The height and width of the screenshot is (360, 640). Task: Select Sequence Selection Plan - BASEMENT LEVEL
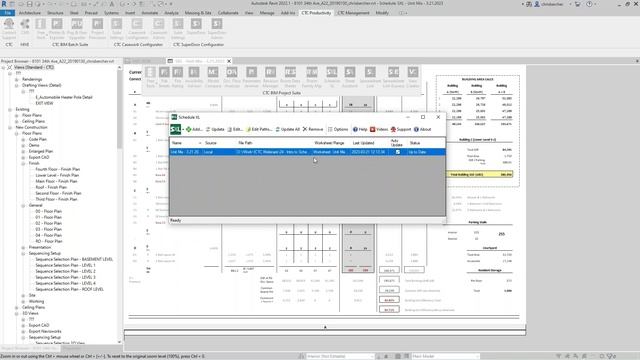tap(74, 259)
